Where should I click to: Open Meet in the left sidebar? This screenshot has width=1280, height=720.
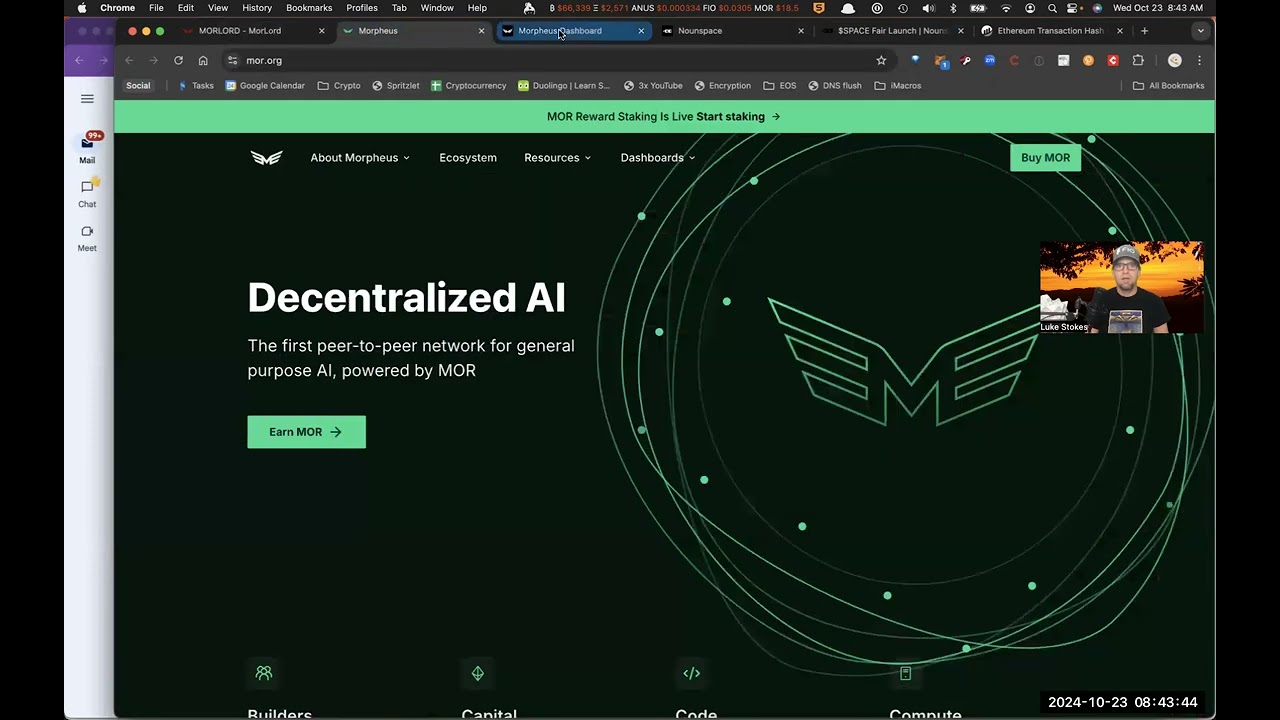pyautogui.click(x=87, y=238)
